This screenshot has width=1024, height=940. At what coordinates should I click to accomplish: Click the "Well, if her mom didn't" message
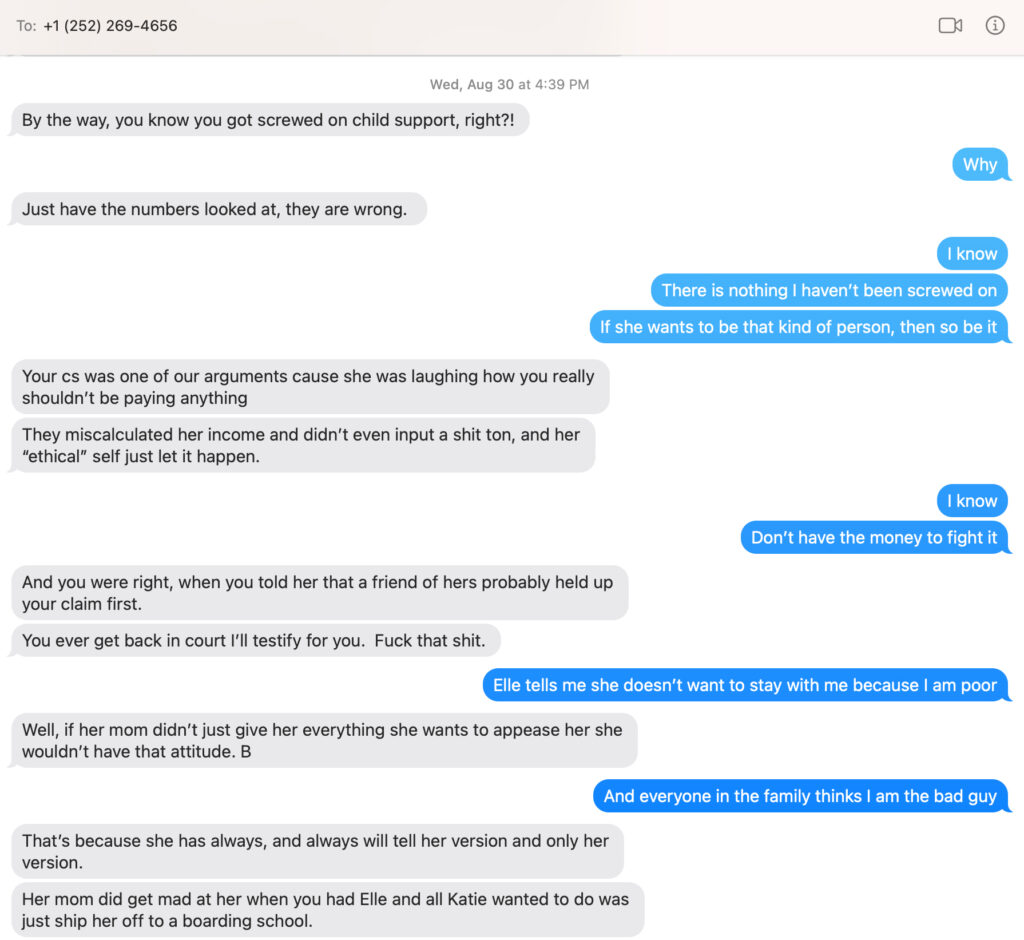(x=322, y=741)
